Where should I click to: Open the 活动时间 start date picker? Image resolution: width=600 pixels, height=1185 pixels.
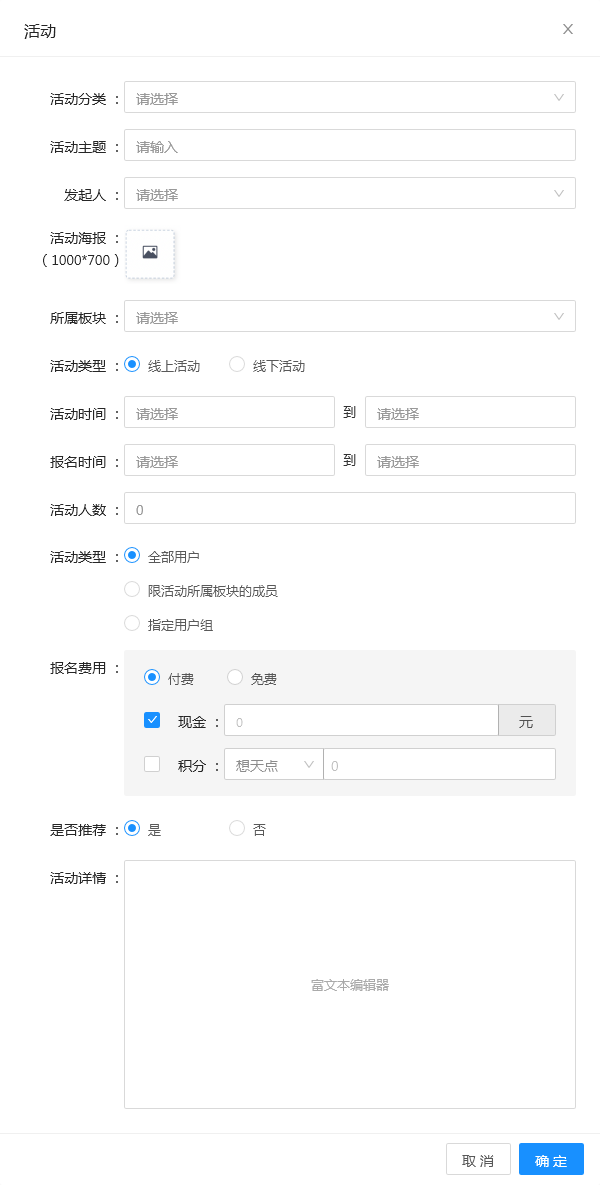coord(229,413)
